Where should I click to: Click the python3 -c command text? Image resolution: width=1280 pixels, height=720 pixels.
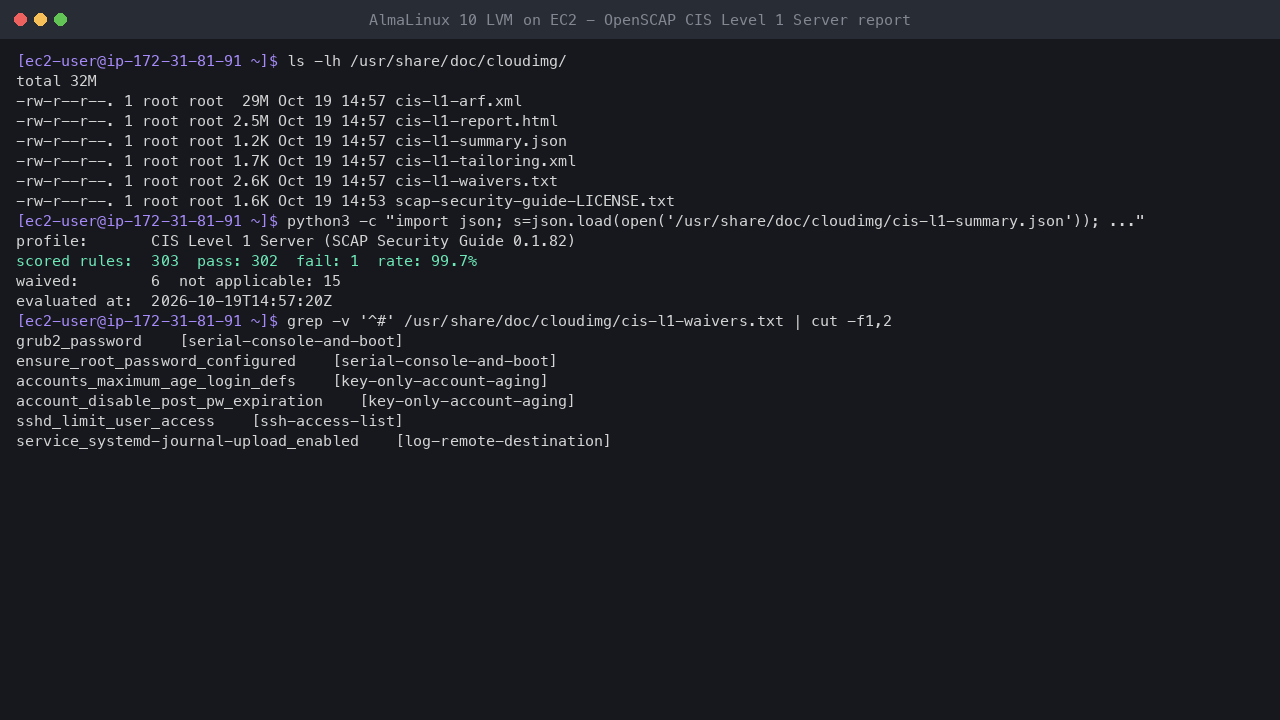pos(716,221)
